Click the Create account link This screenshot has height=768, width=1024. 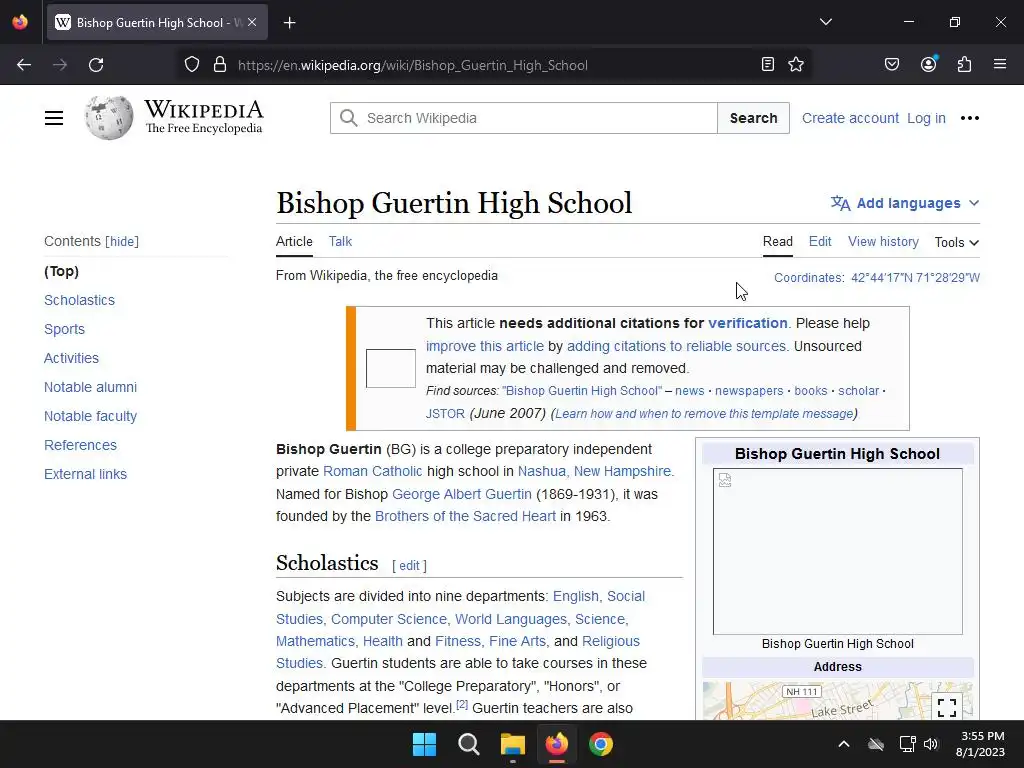[850, 118]
